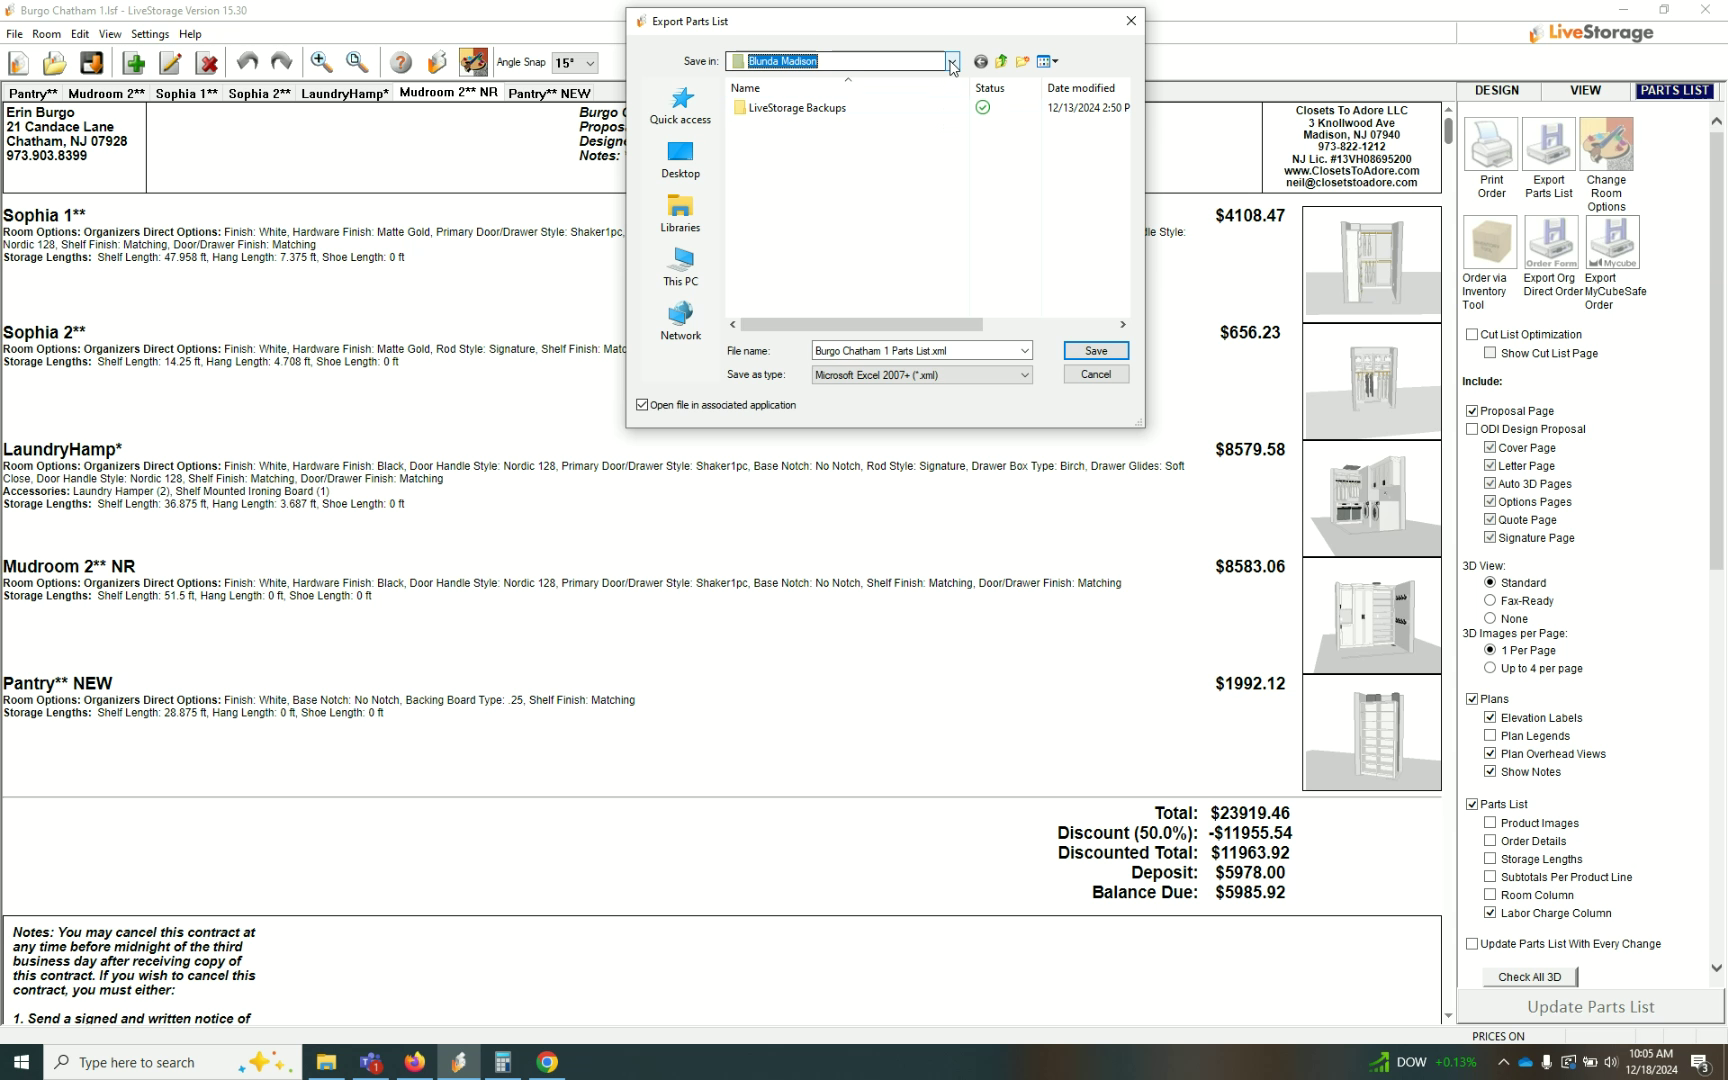Click the Undo arrow in the toolbar

tap(247, 63)
